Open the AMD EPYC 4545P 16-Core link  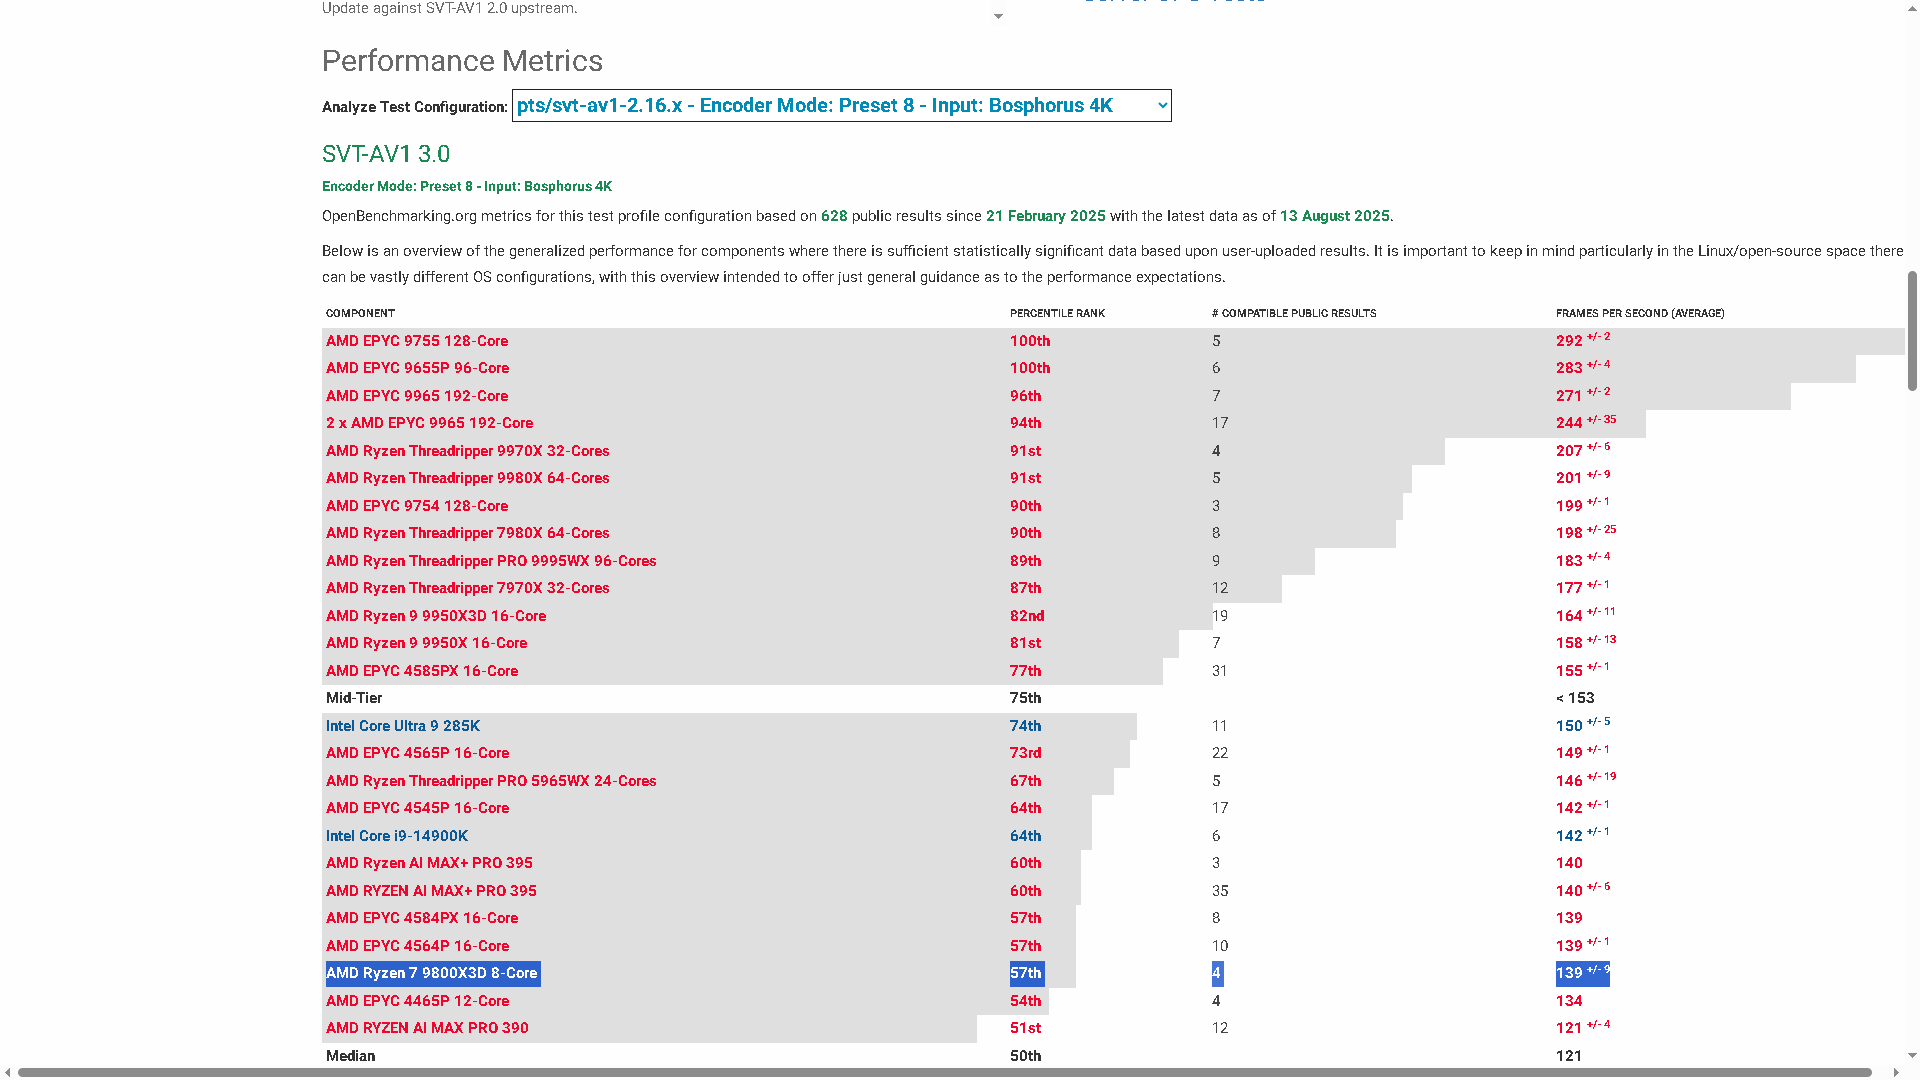pyautogui.click(x=417, y=808)
